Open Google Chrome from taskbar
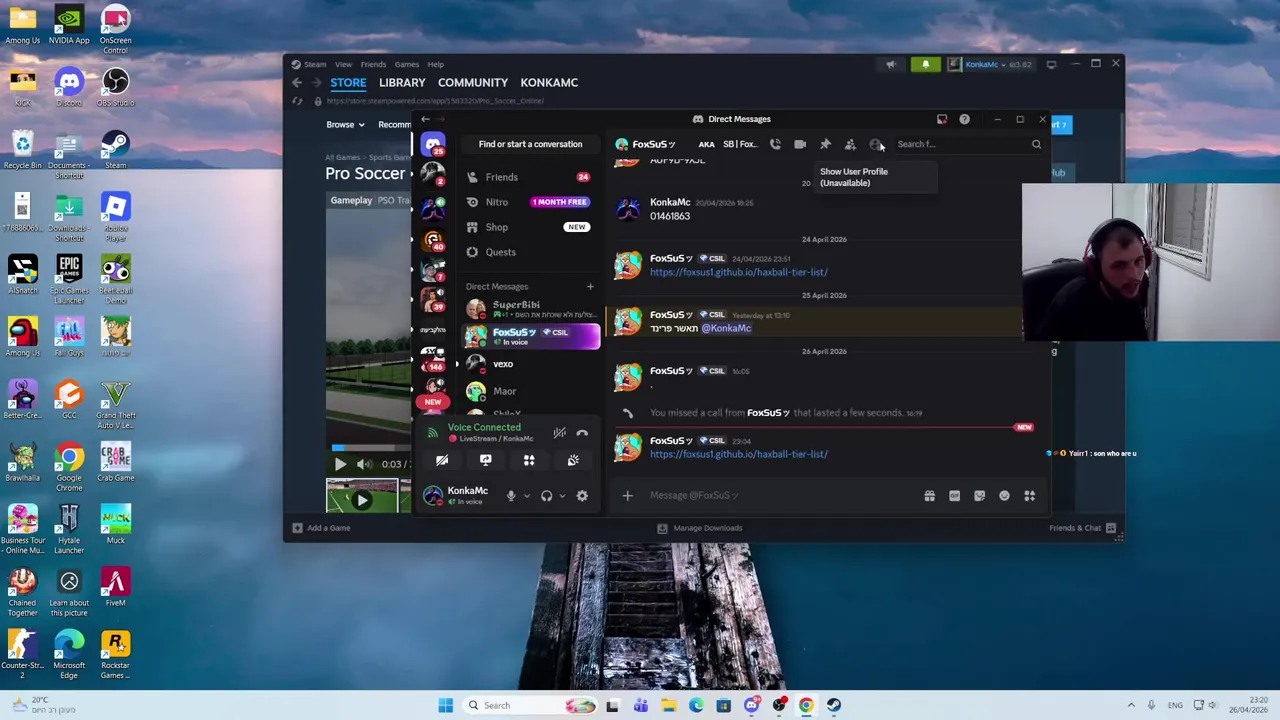This screenshot has height=720, width=1280. (806, 705)
